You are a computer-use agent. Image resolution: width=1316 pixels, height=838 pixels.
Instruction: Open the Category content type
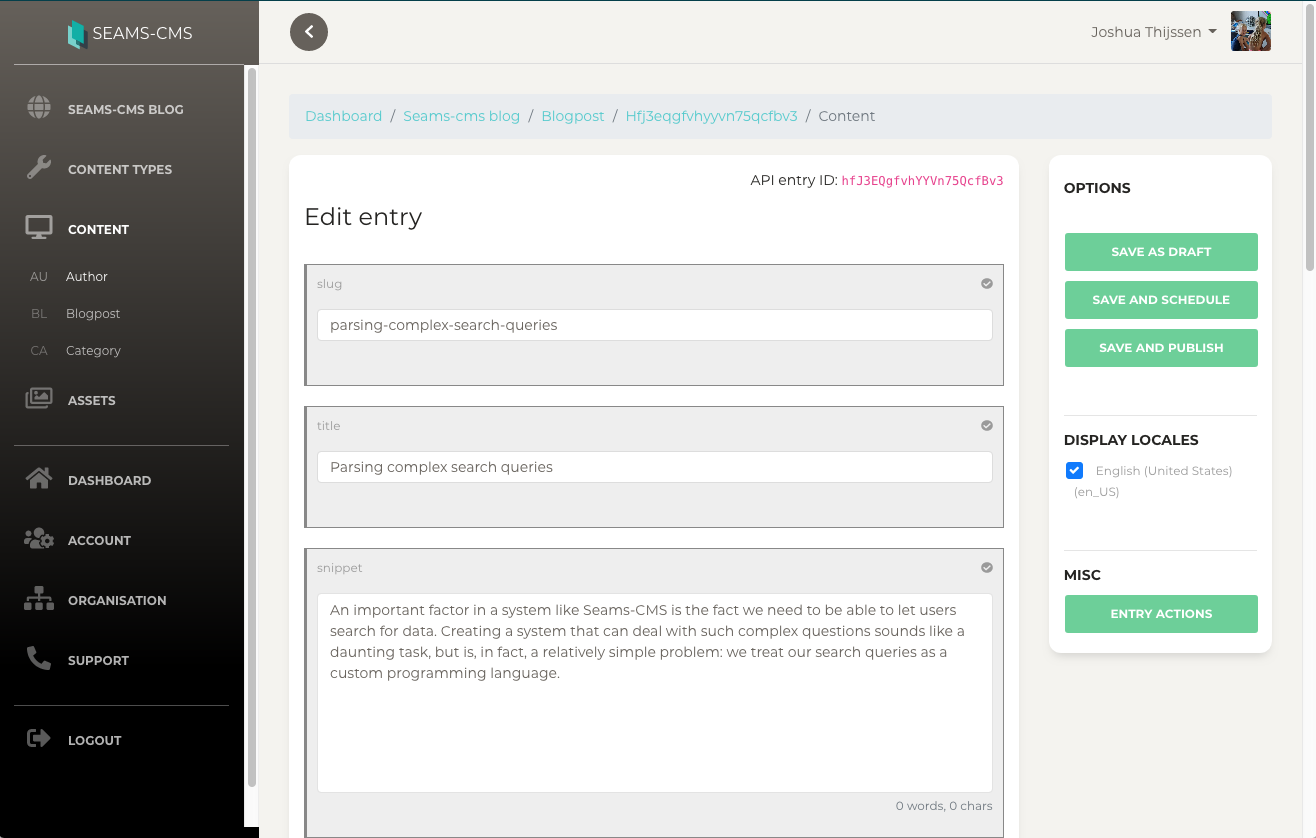coord(93,350)
